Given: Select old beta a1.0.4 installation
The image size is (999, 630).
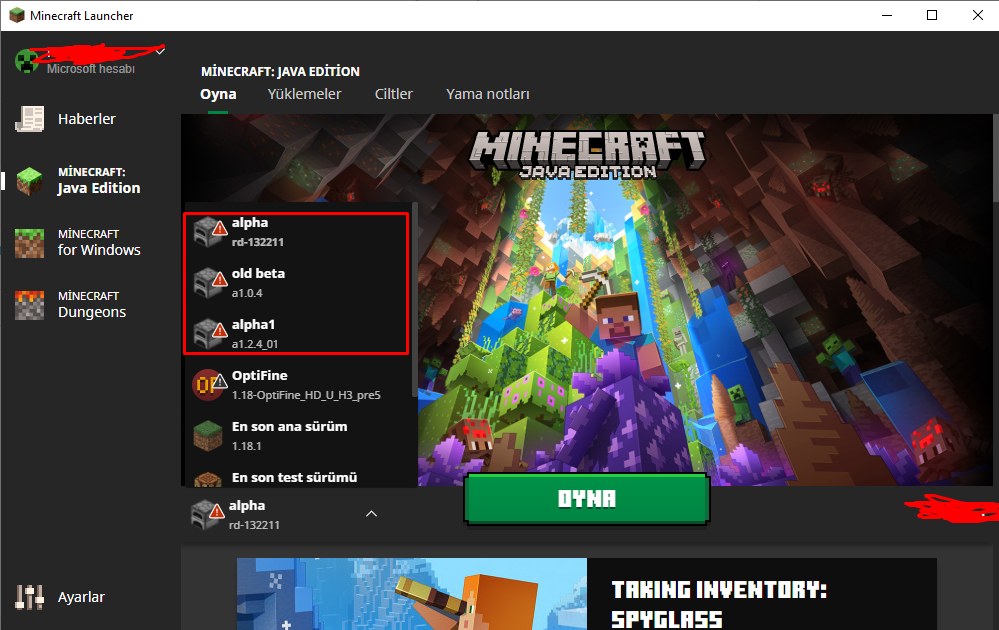Looking at the screenshot, I should point(298,283).
